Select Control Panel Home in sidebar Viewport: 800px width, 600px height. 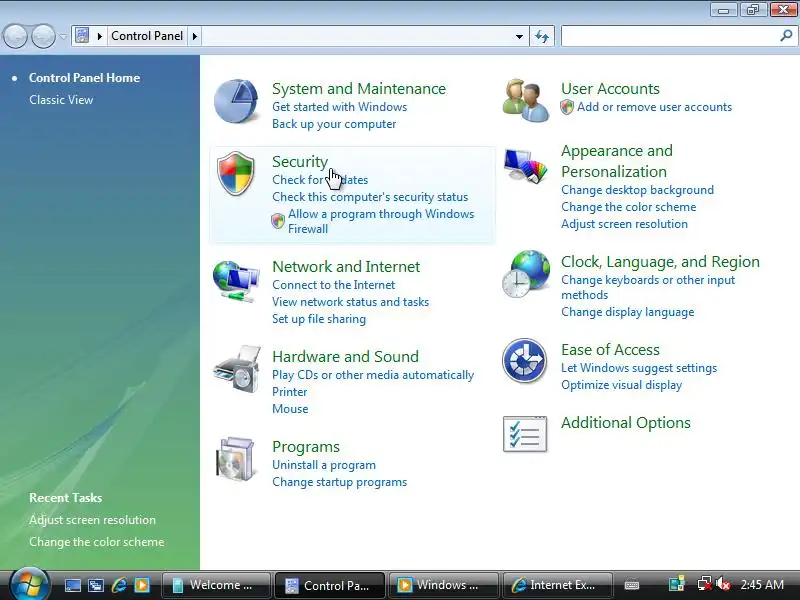point(84,78)
